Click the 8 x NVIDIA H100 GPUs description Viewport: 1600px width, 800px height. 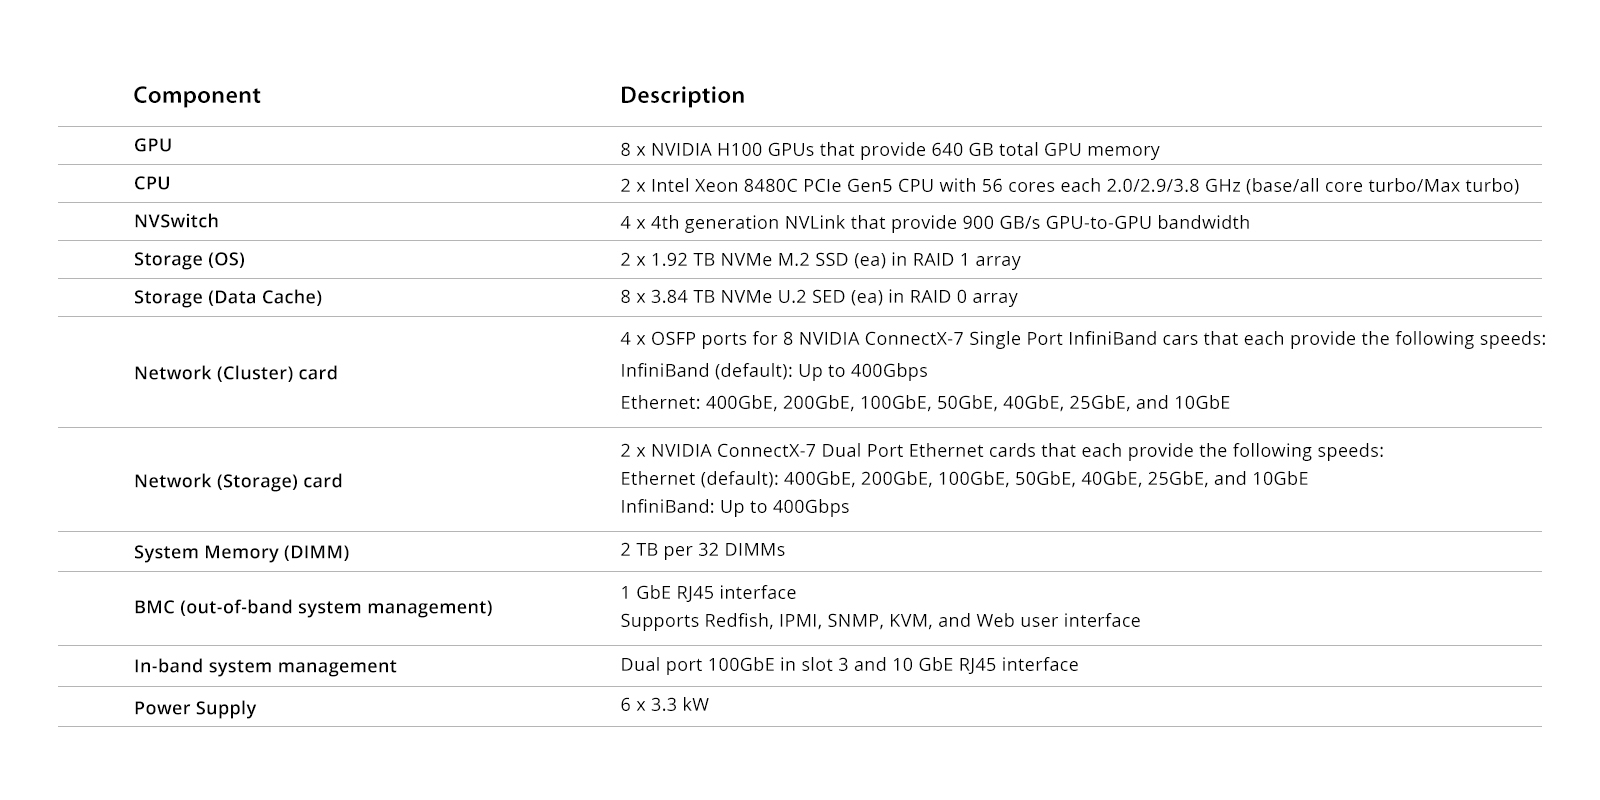890,150
